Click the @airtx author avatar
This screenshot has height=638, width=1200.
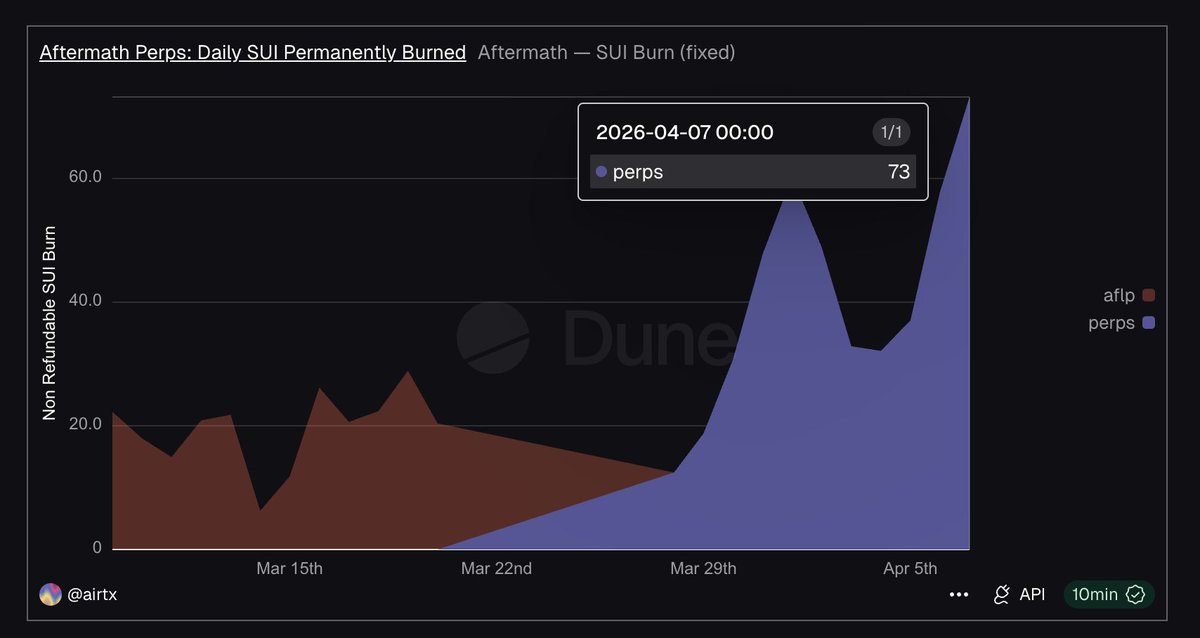(x=50, y=595)
